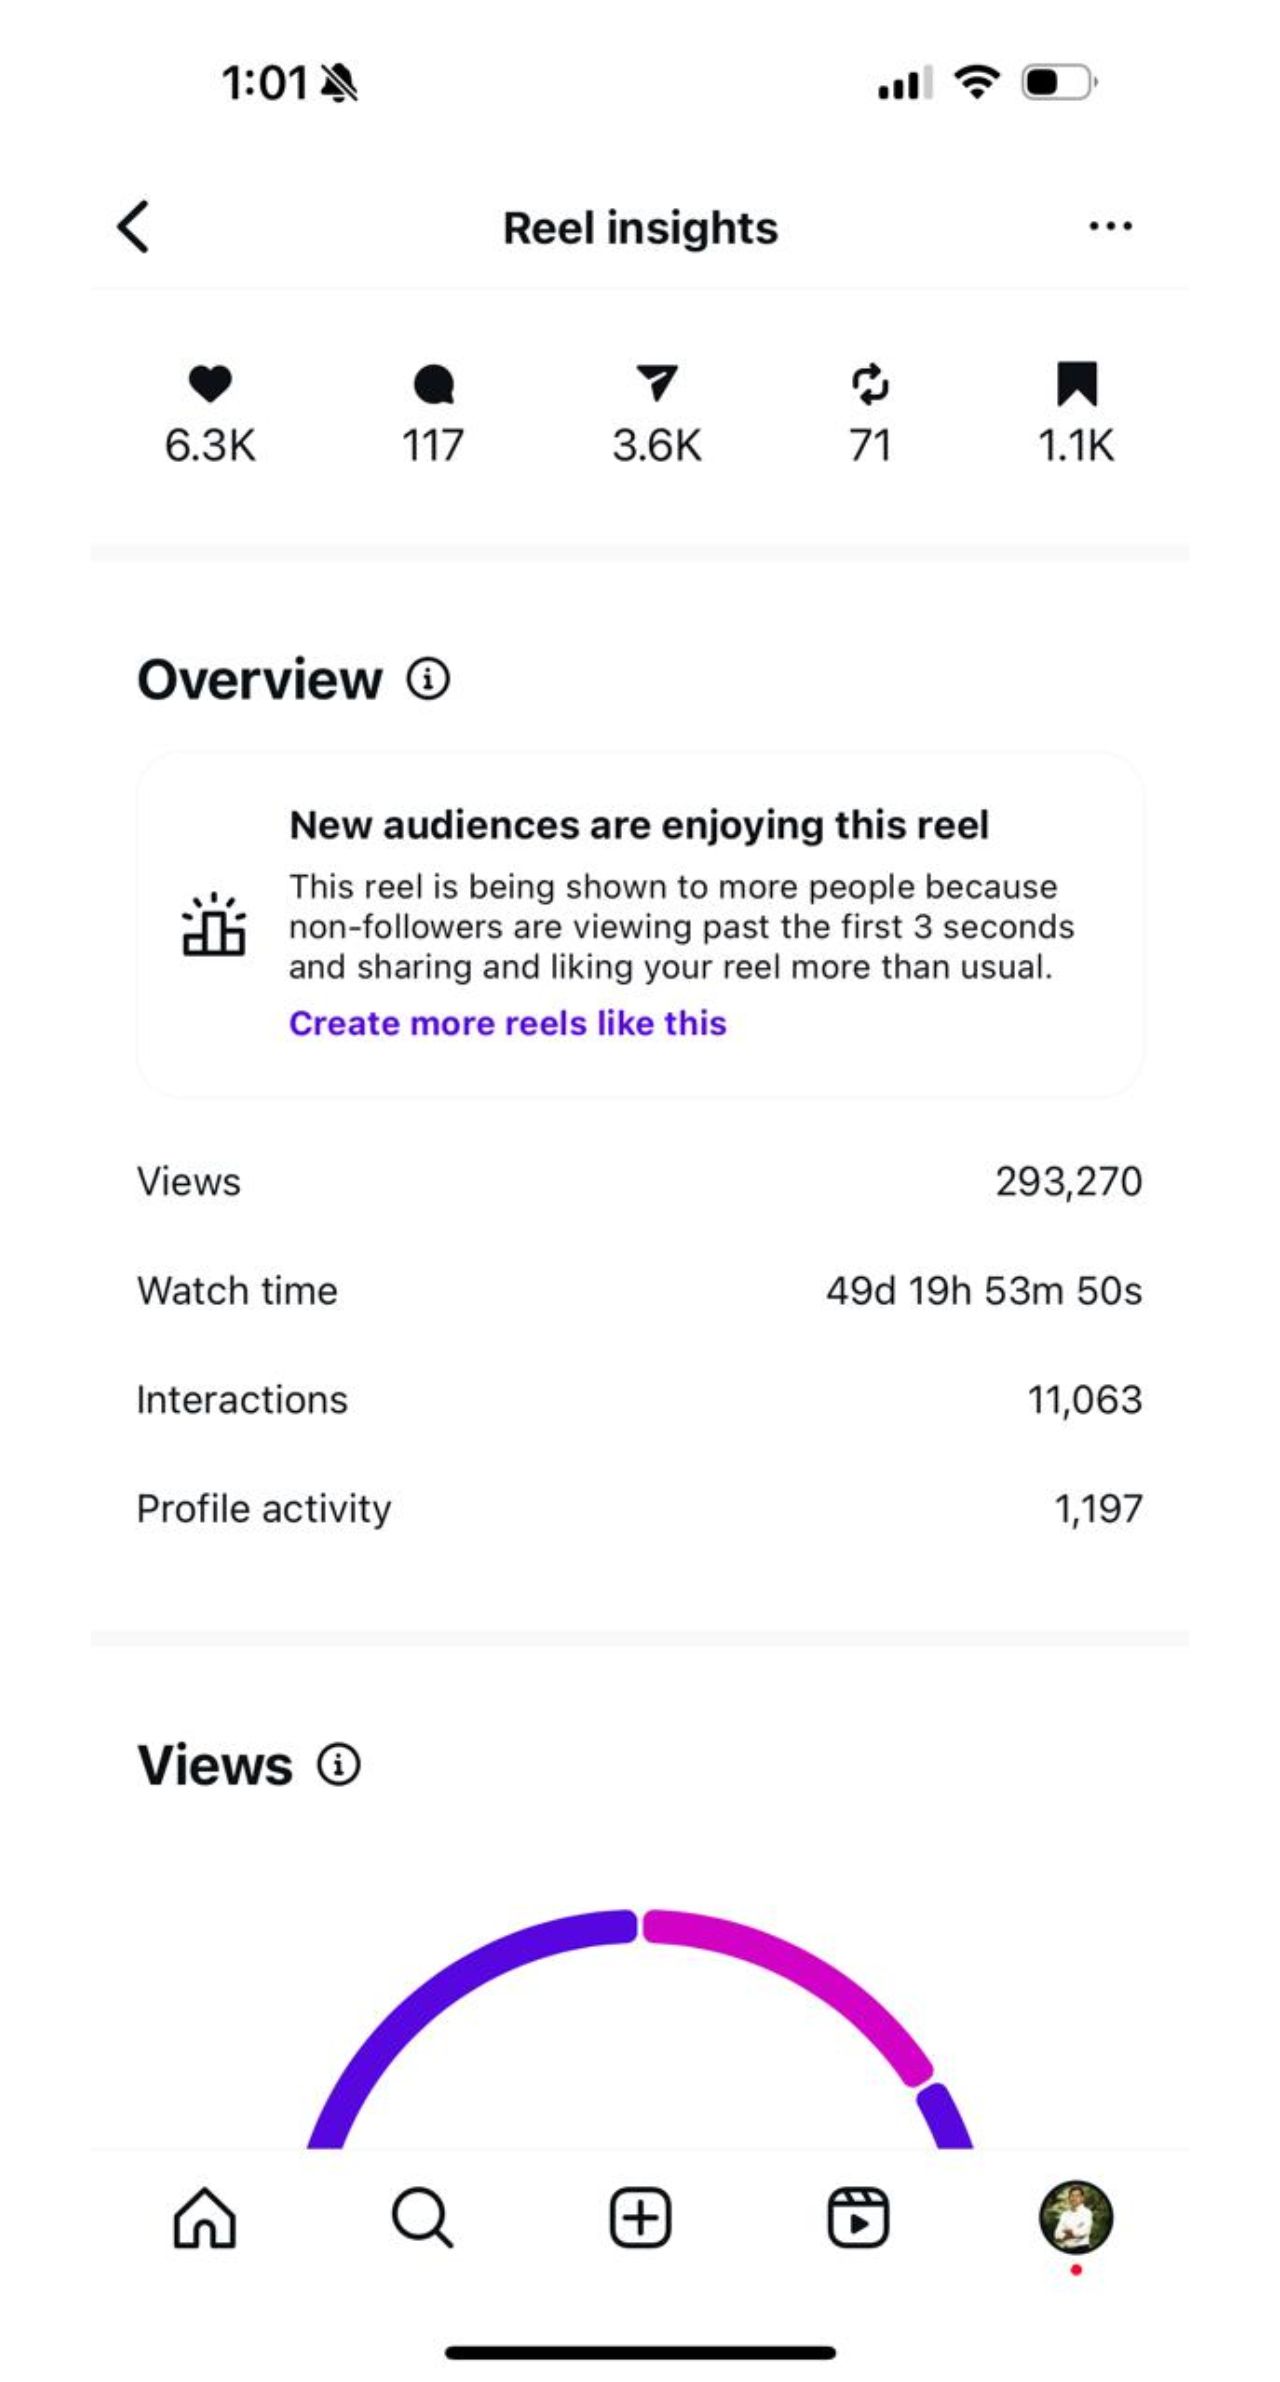Open the Overview info icon
Image resolution: width=1280 pixels, height=2382 pixels.
[x=428, y=680]
